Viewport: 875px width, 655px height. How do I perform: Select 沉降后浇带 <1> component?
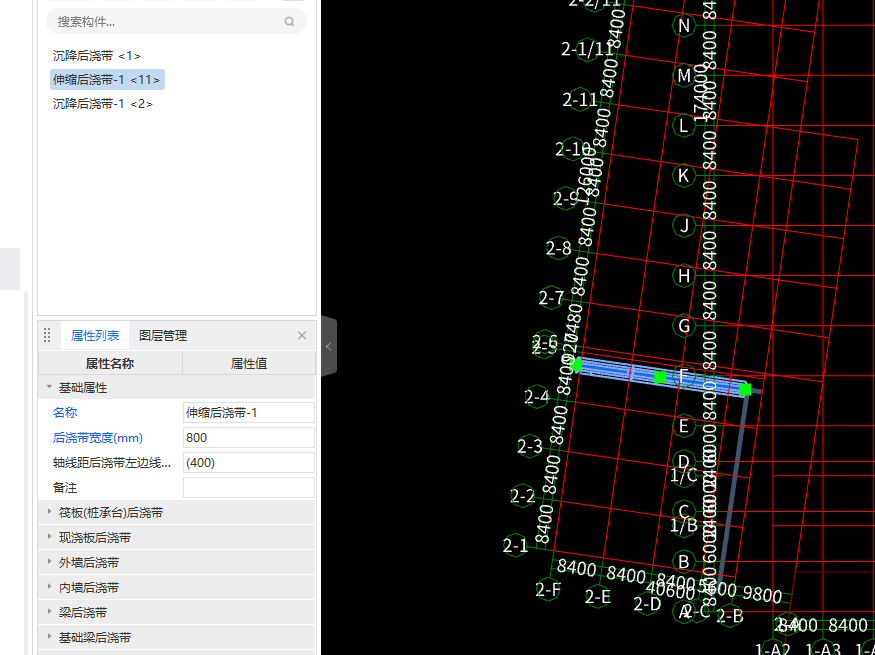pos(97,56)
